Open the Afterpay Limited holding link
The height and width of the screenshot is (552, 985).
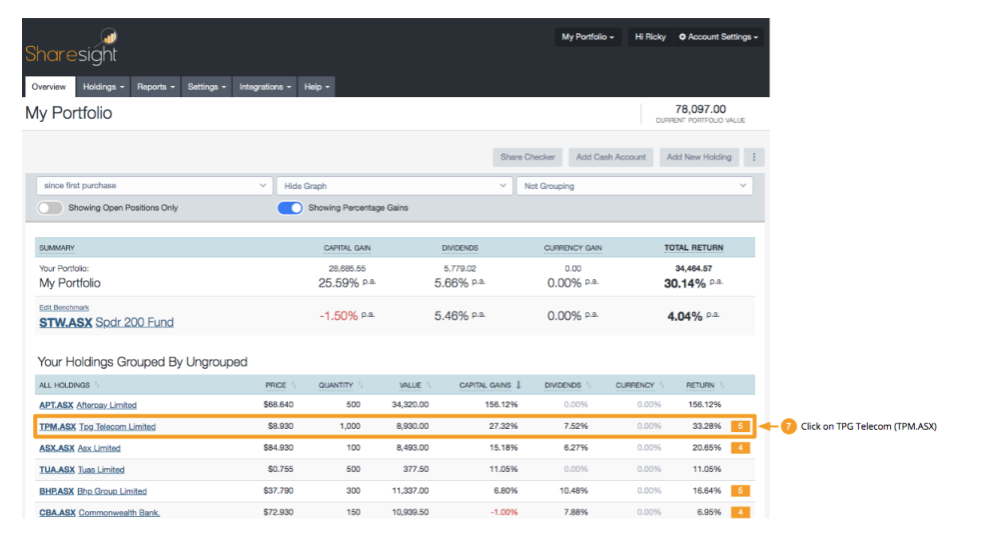[106, 405]
